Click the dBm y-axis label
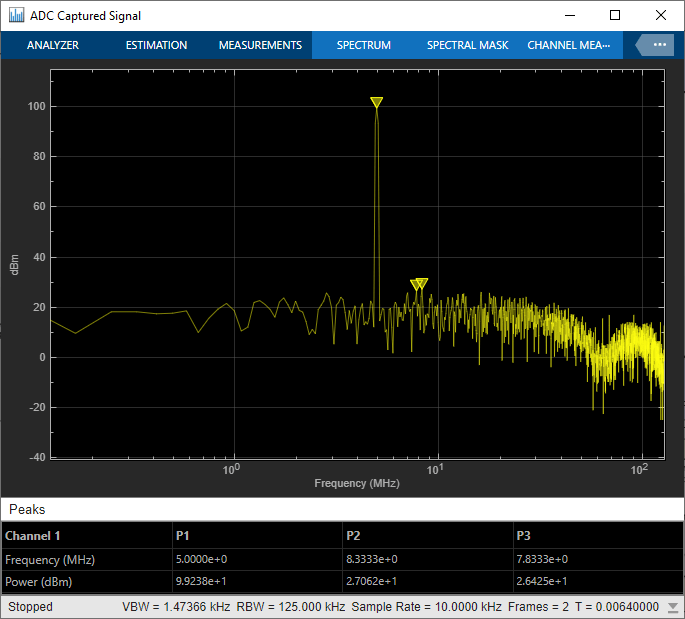Image resolution: width=685 pixels, height=619 pixels. 14,265
